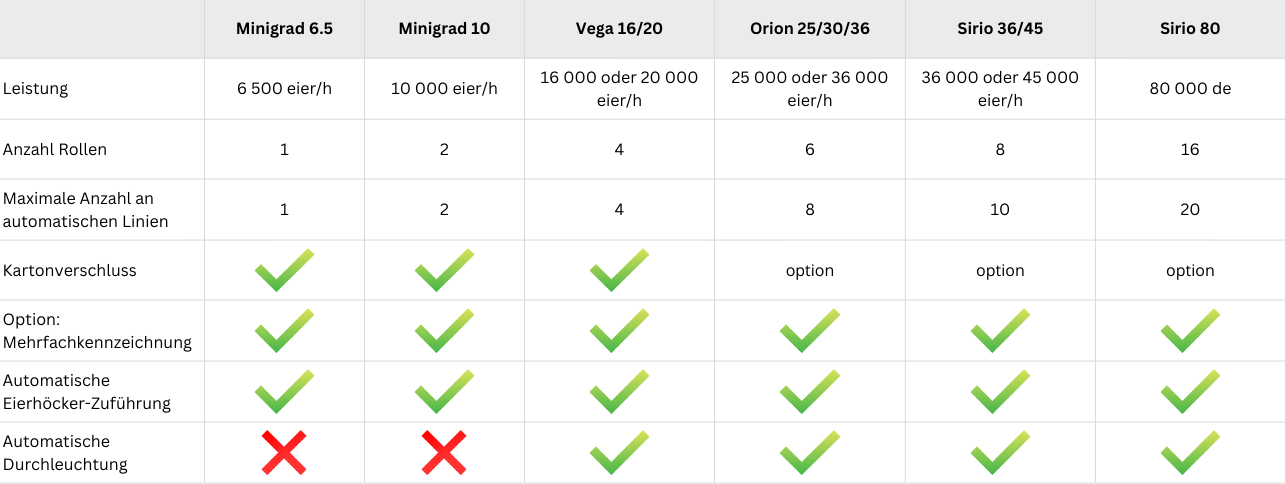
Task: Click Kartonverschluss checkmark for Minigrad 6.5
Action: click(284, 271)
